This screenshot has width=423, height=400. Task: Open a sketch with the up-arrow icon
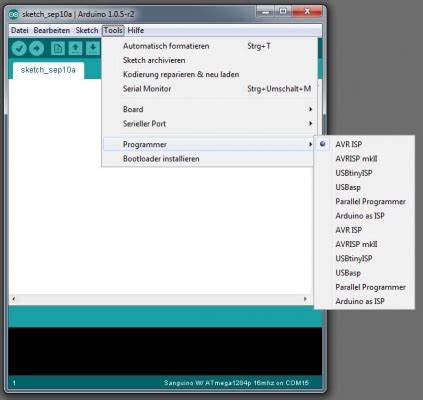point(75,49)
